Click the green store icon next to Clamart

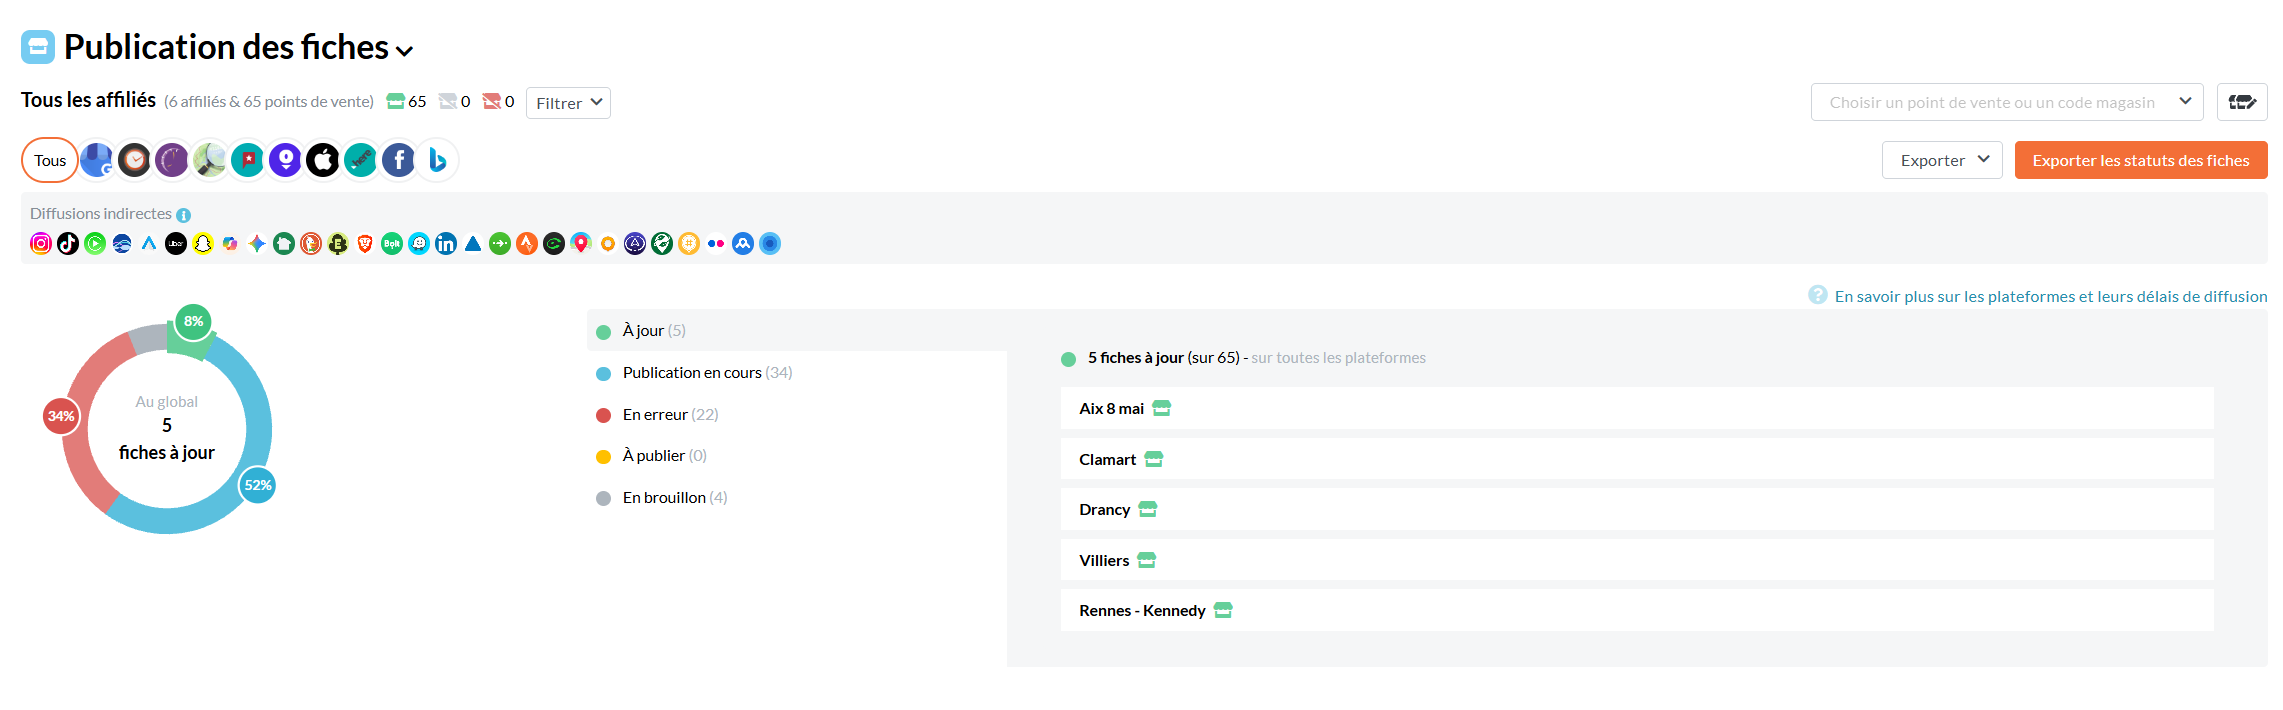(1154, 459)
